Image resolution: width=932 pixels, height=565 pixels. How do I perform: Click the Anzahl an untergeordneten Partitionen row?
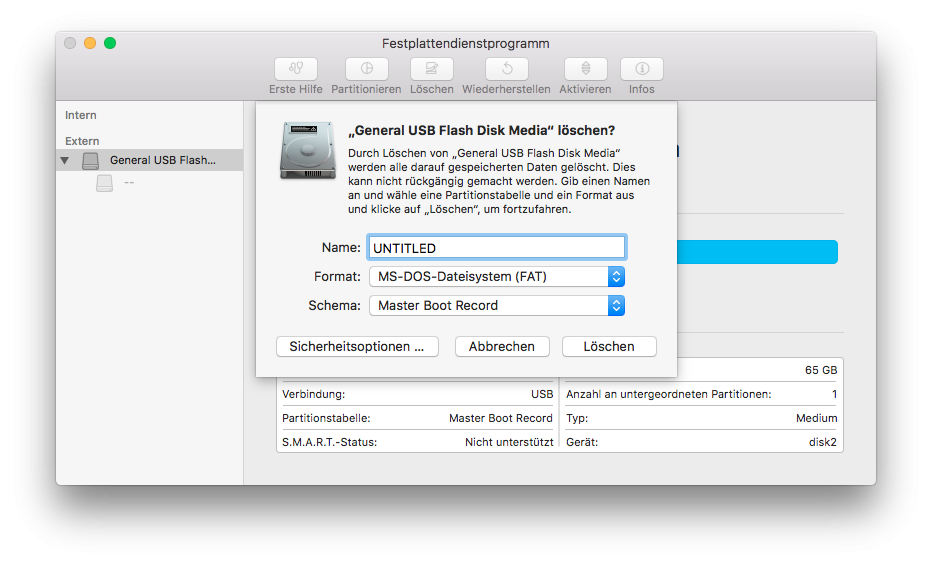701,394
